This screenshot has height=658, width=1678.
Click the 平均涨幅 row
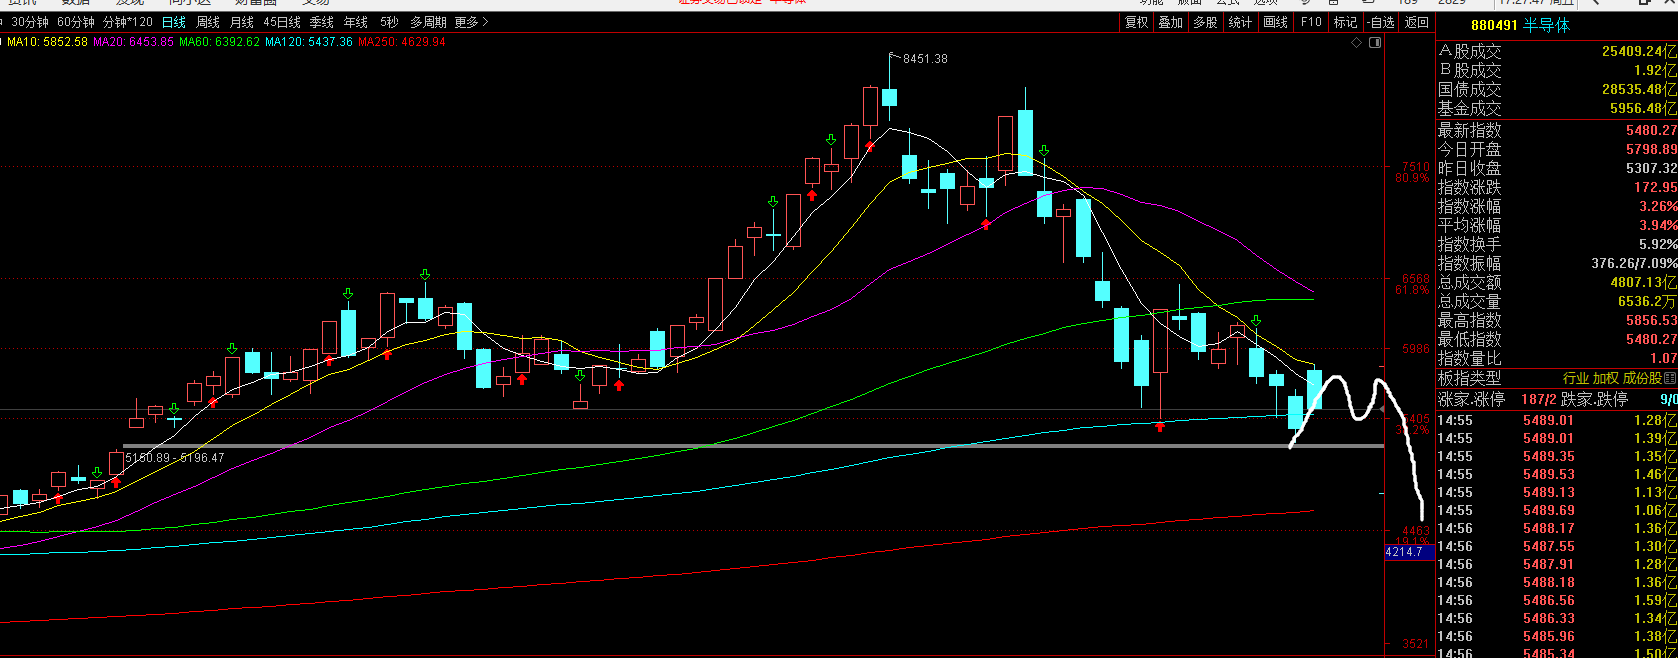(x=1557, y=225)
